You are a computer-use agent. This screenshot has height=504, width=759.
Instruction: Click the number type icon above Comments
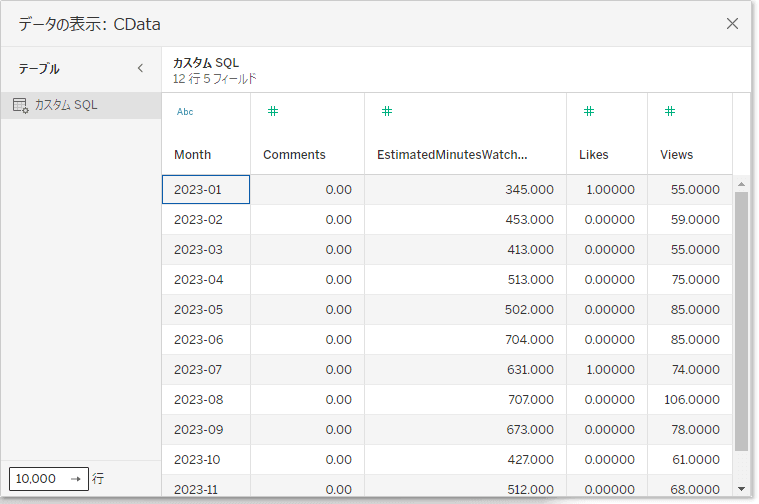[x=273, y=111]
